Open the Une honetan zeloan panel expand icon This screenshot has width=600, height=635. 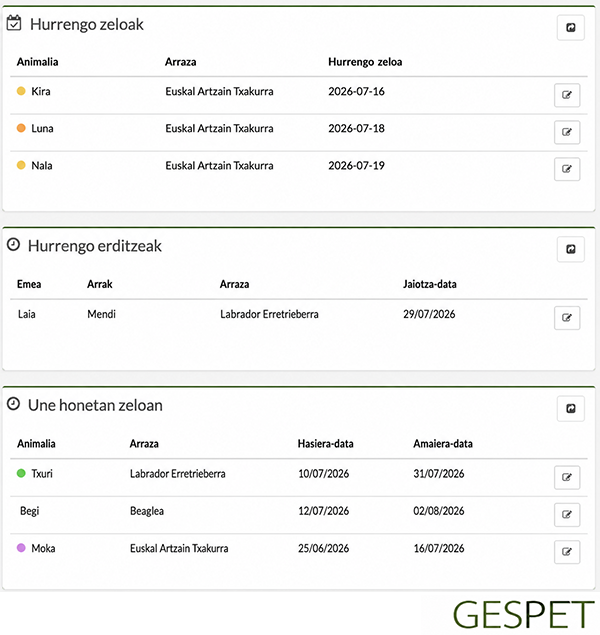click(x=570, y=408)
